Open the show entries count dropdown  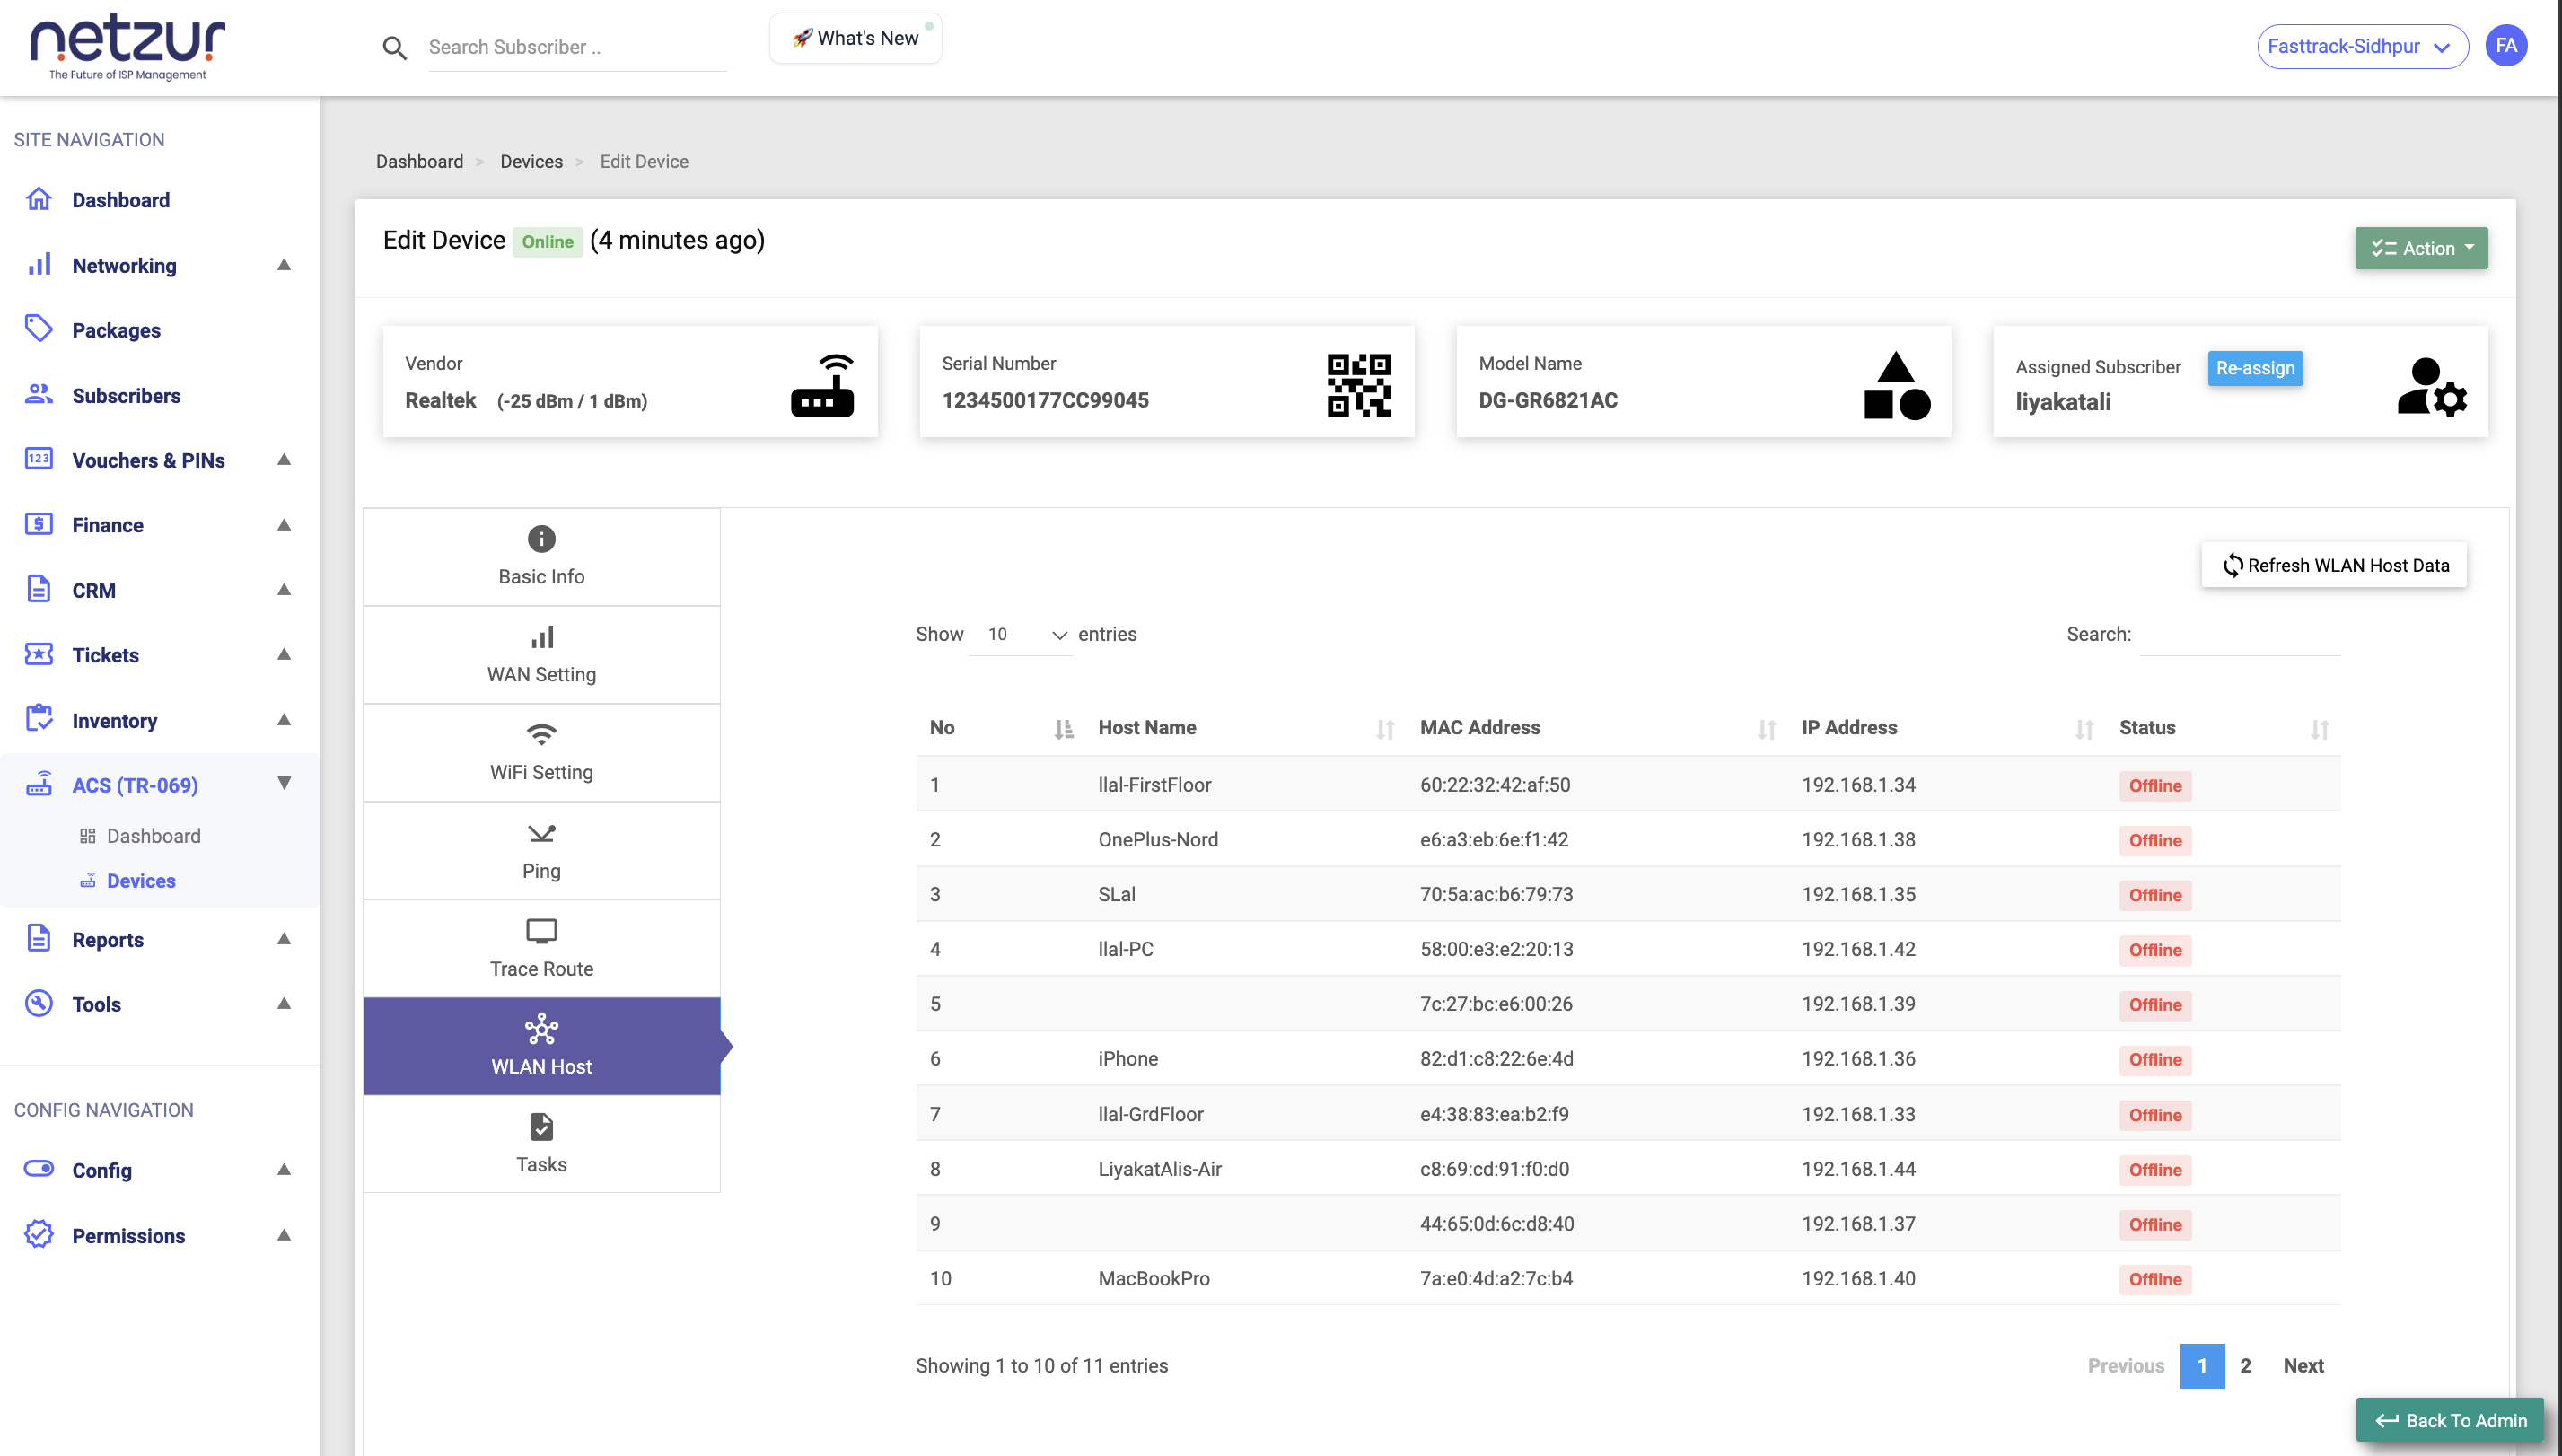(x=1020, y=634)
